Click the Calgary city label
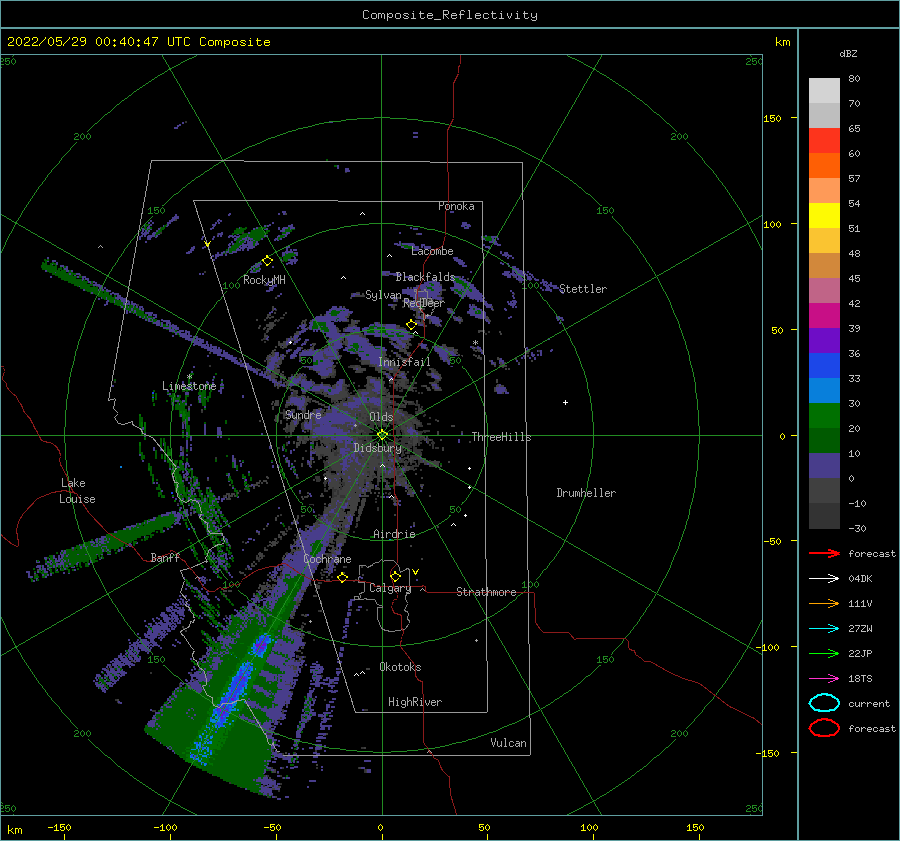The height and width of the screenshot is (841, 900). [x=390, y=588]
